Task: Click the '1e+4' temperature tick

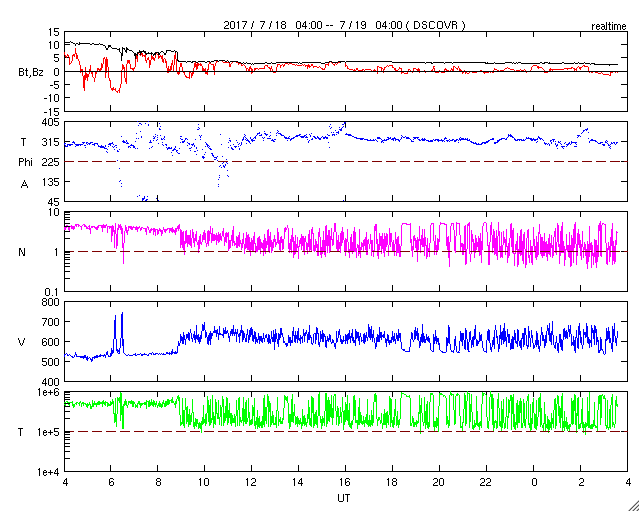Action: [x=49, y=472]
